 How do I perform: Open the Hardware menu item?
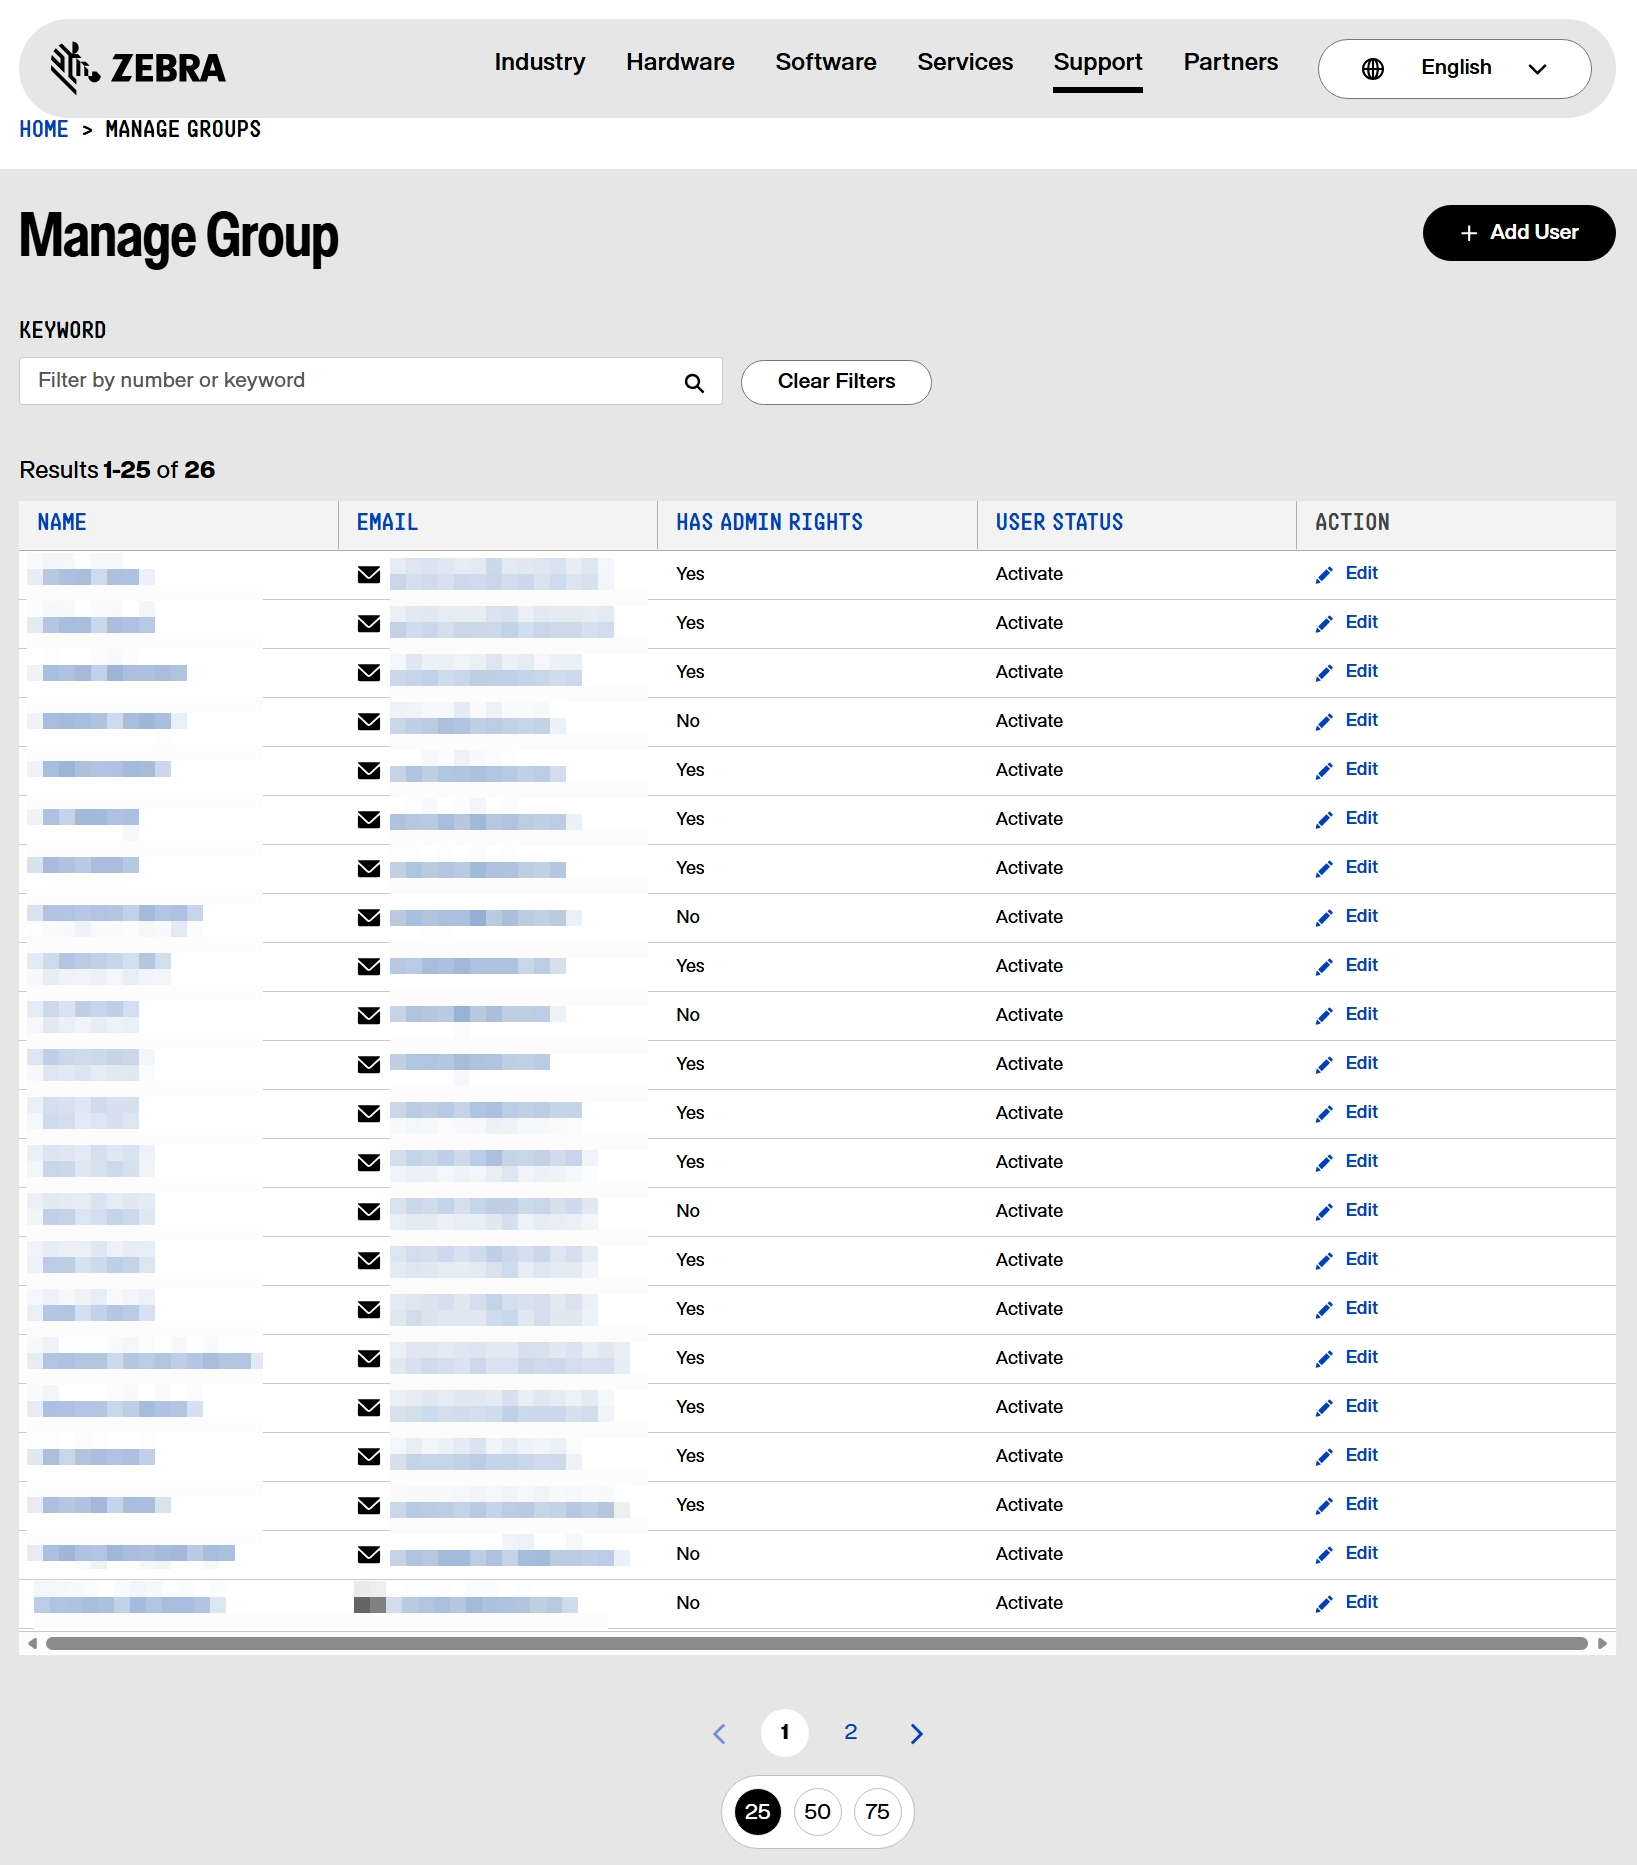pyautogui.click(x=680, y=62)
